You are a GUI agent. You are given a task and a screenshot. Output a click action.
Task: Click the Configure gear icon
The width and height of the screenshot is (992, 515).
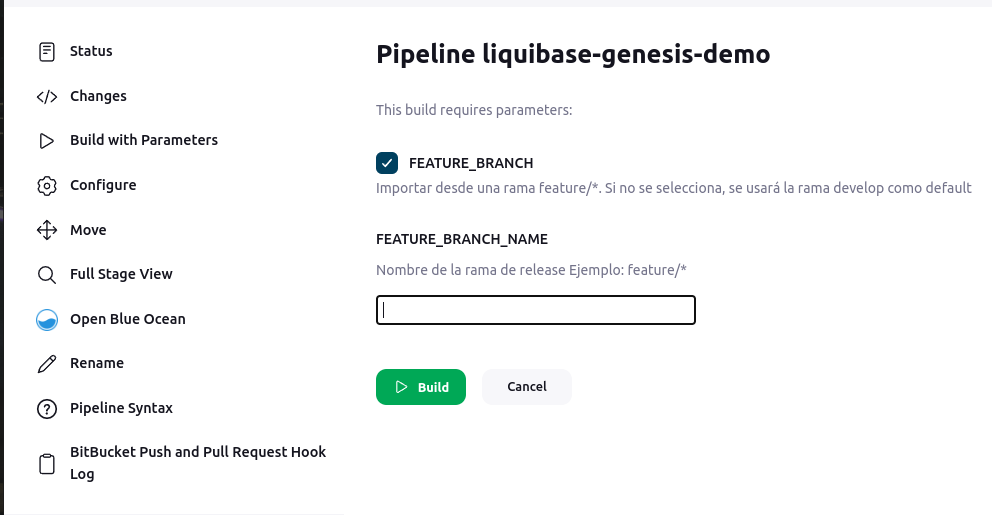pos(47,186)
